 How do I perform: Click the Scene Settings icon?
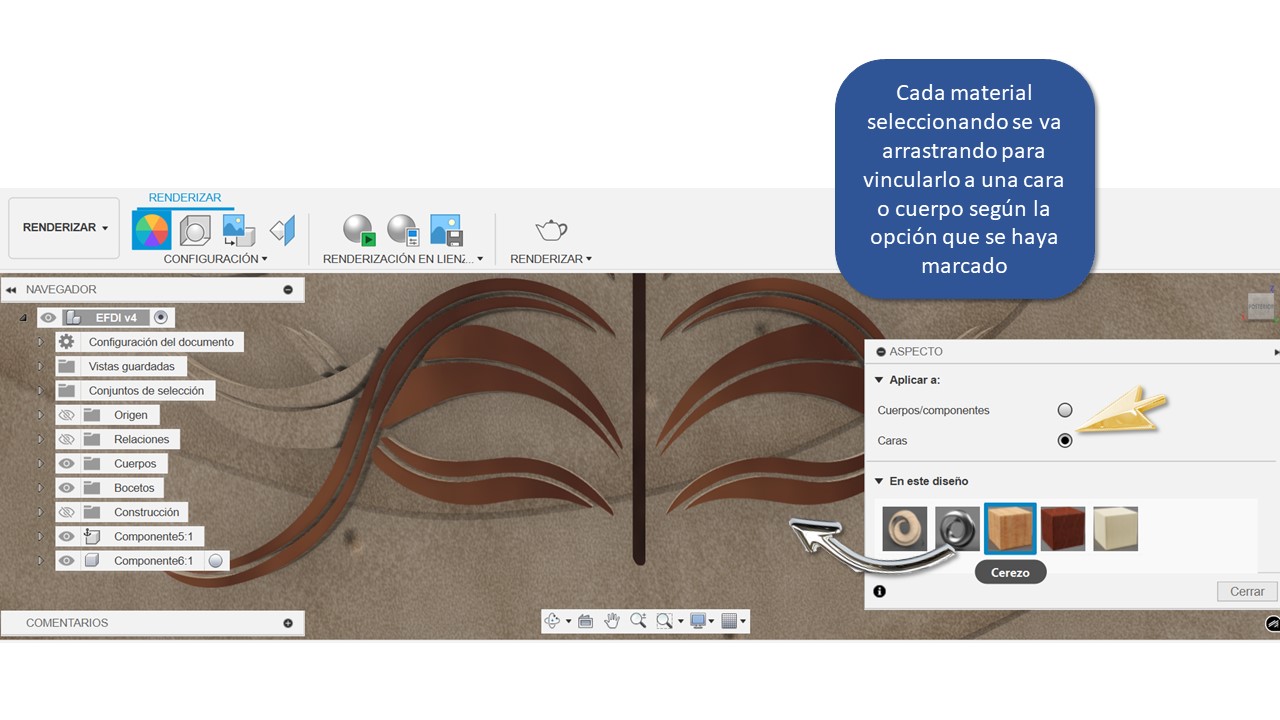pyautogui.click(x=195, y=231)
